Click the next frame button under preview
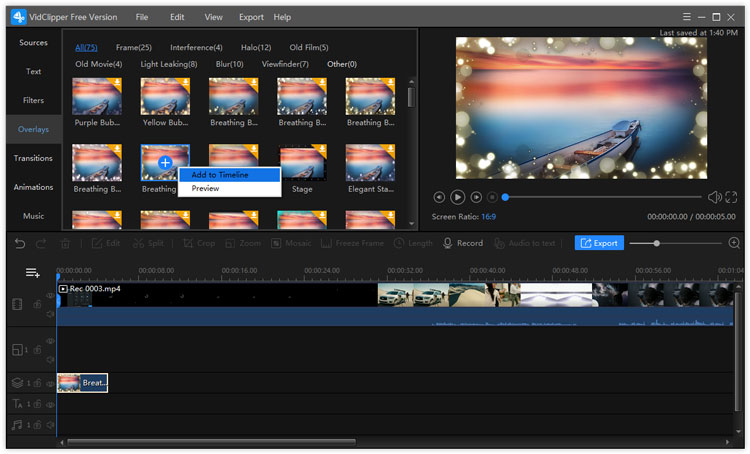The image size is (750, 454). (476, 197)
